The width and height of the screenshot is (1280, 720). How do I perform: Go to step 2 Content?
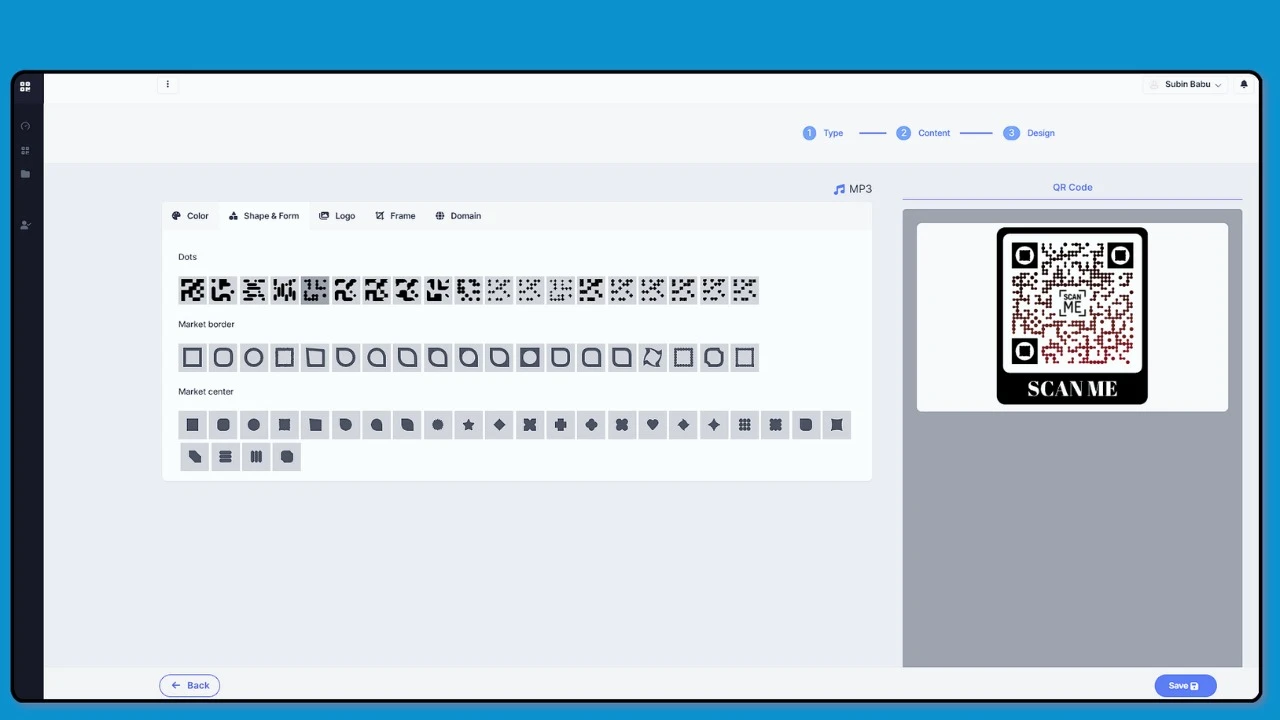(x=923, y=133)
